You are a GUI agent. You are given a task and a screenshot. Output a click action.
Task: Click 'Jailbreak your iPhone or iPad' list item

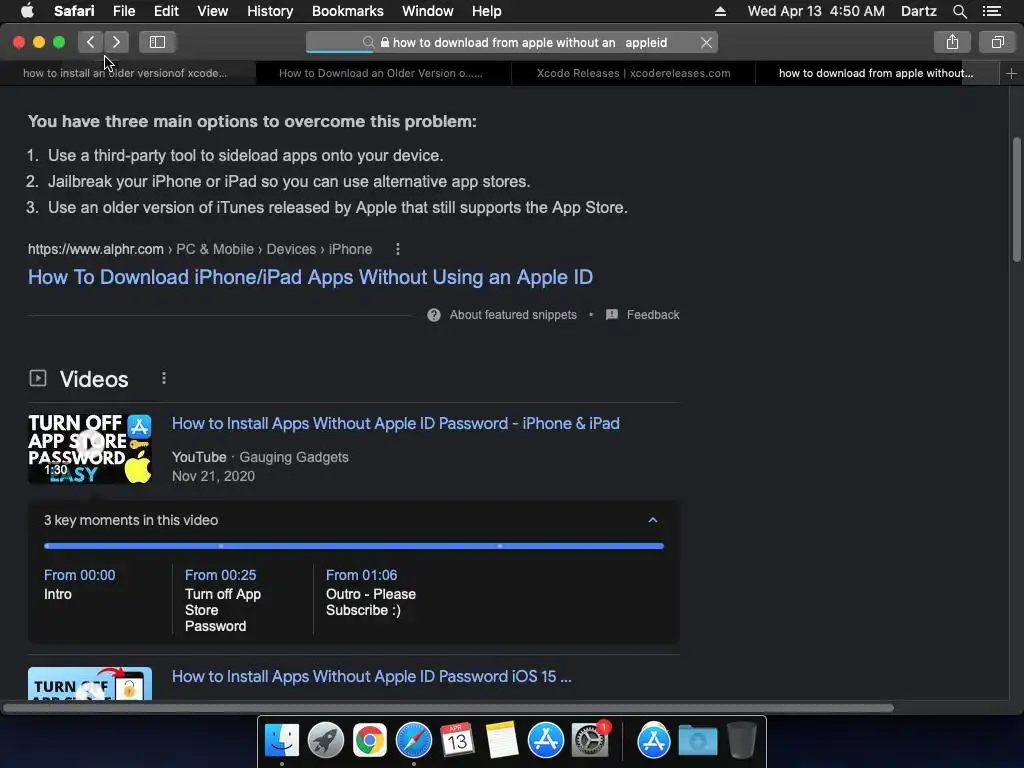tap(289, 181)
